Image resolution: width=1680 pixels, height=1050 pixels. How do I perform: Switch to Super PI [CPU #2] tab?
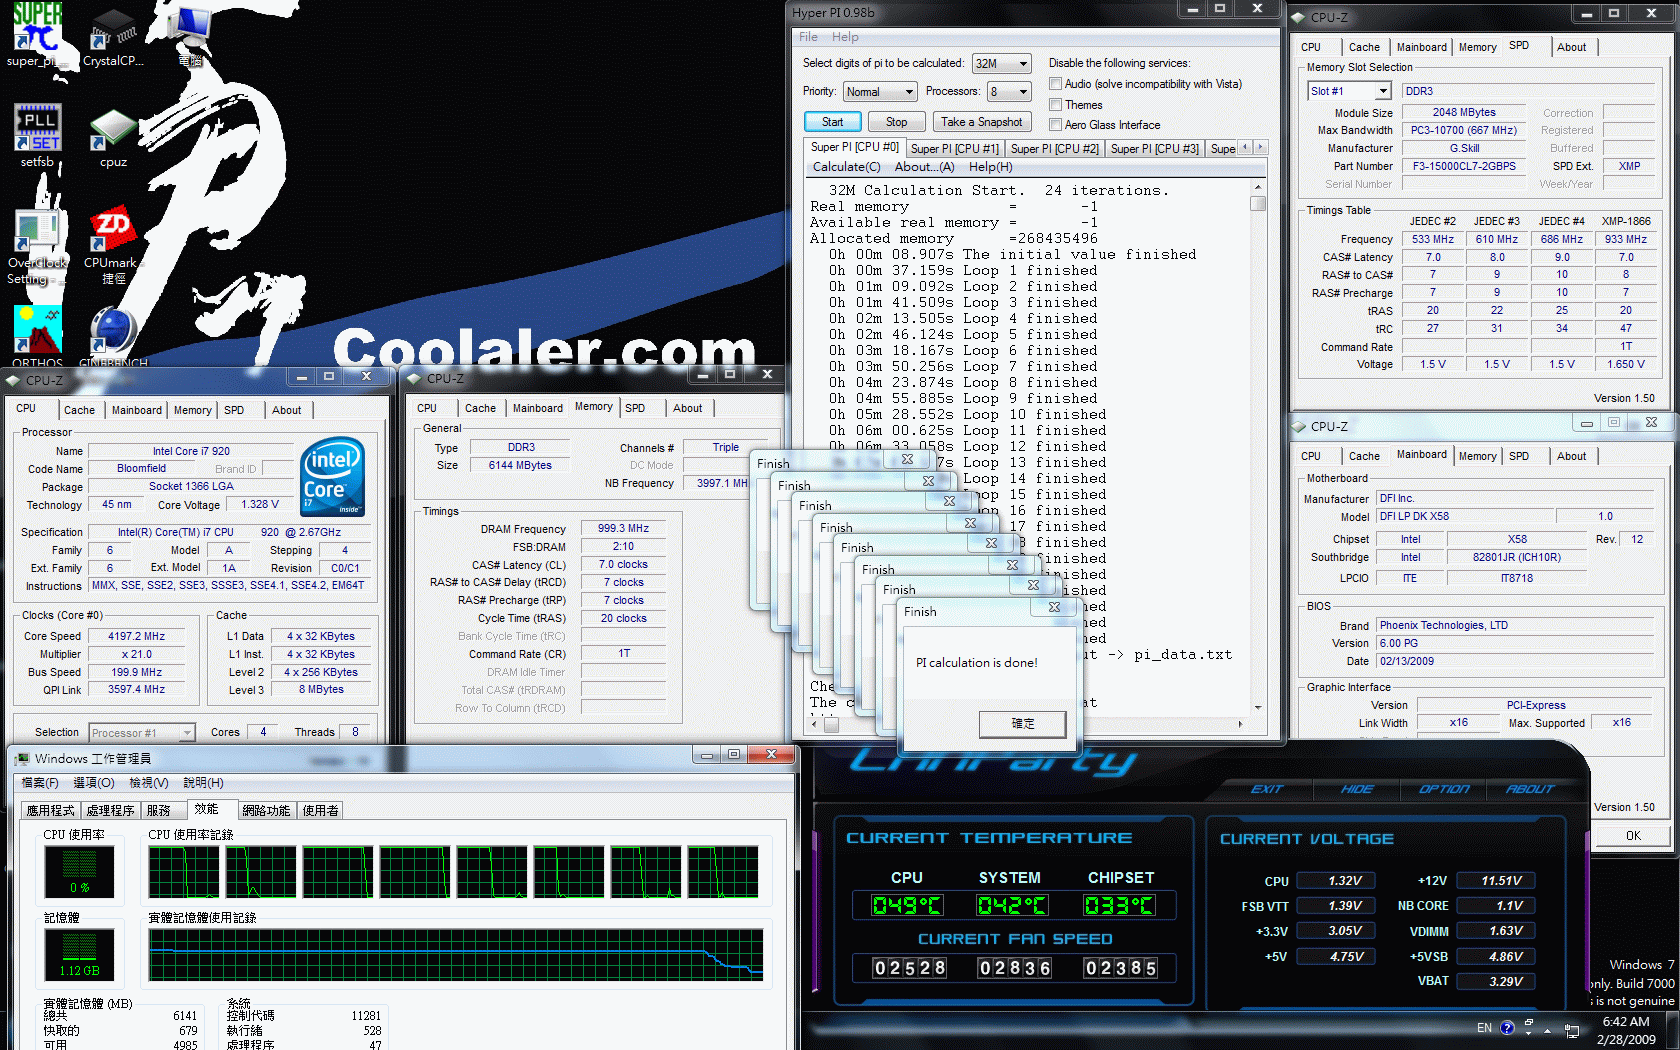[x=1054, y=149]
